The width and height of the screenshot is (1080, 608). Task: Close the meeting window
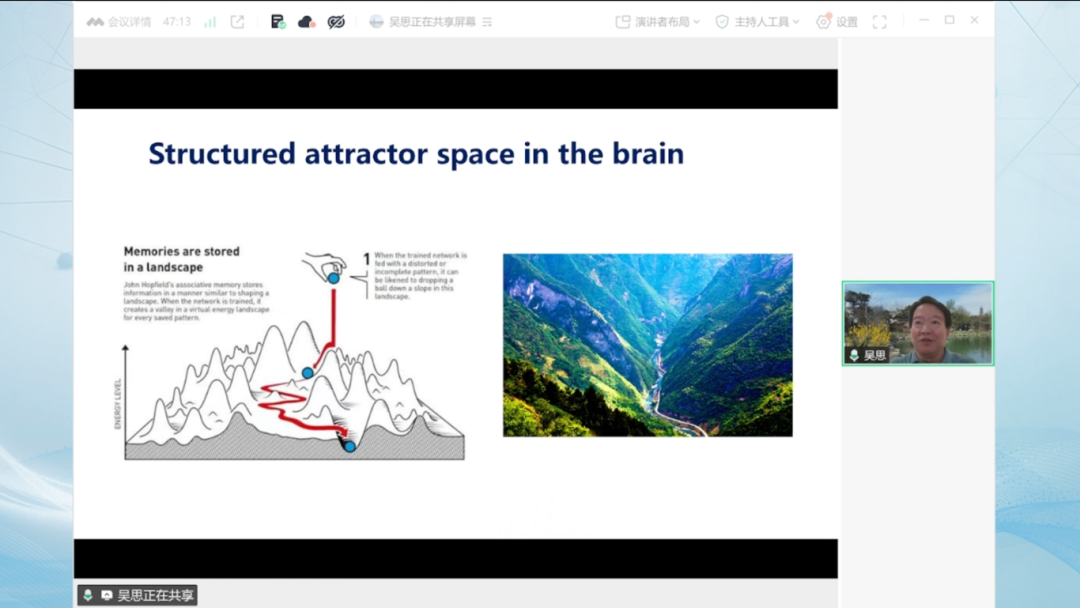click(975, 21)
